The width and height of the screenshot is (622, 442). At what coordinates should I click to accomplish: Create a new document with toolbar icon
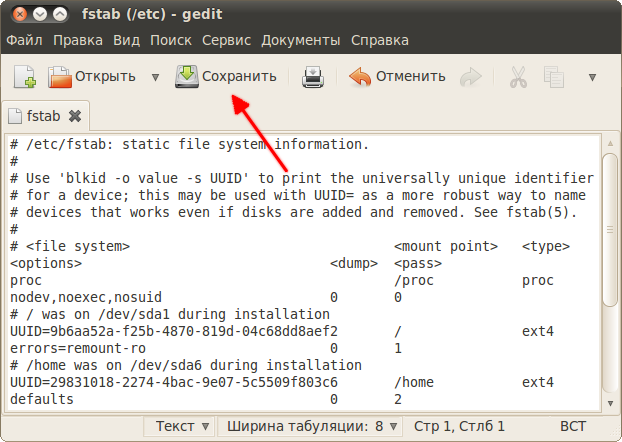(x=25, y=76)
